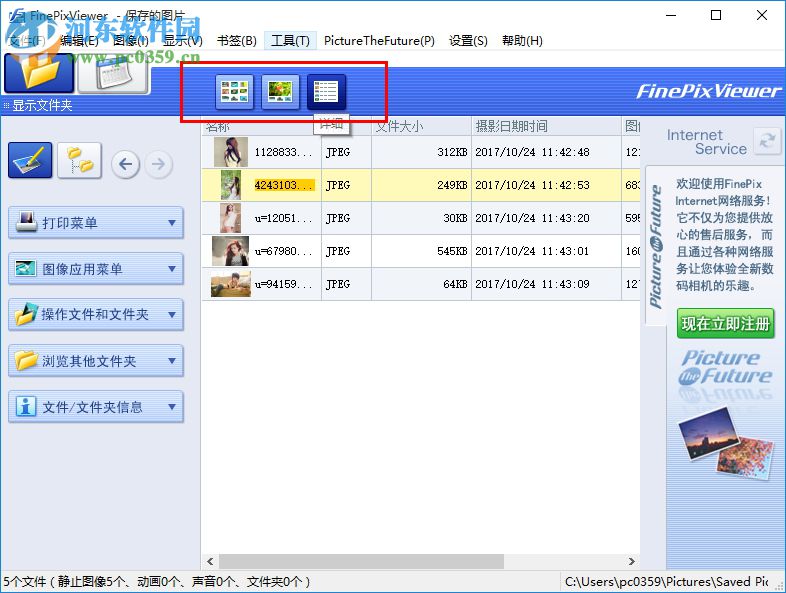Select the thumbnail of file u=12051...

click(231, 218)
